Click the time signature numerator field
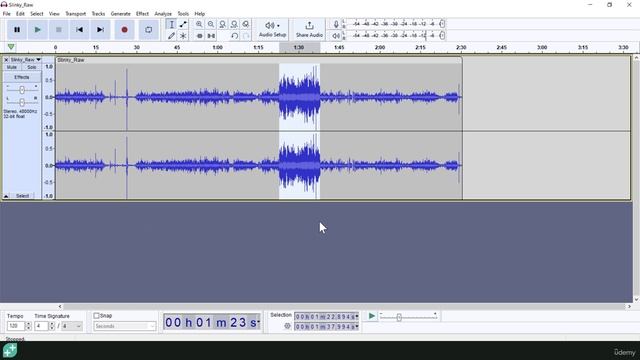Screen dimensions: 640x360 pyautogui.click(x=41, y=326)
